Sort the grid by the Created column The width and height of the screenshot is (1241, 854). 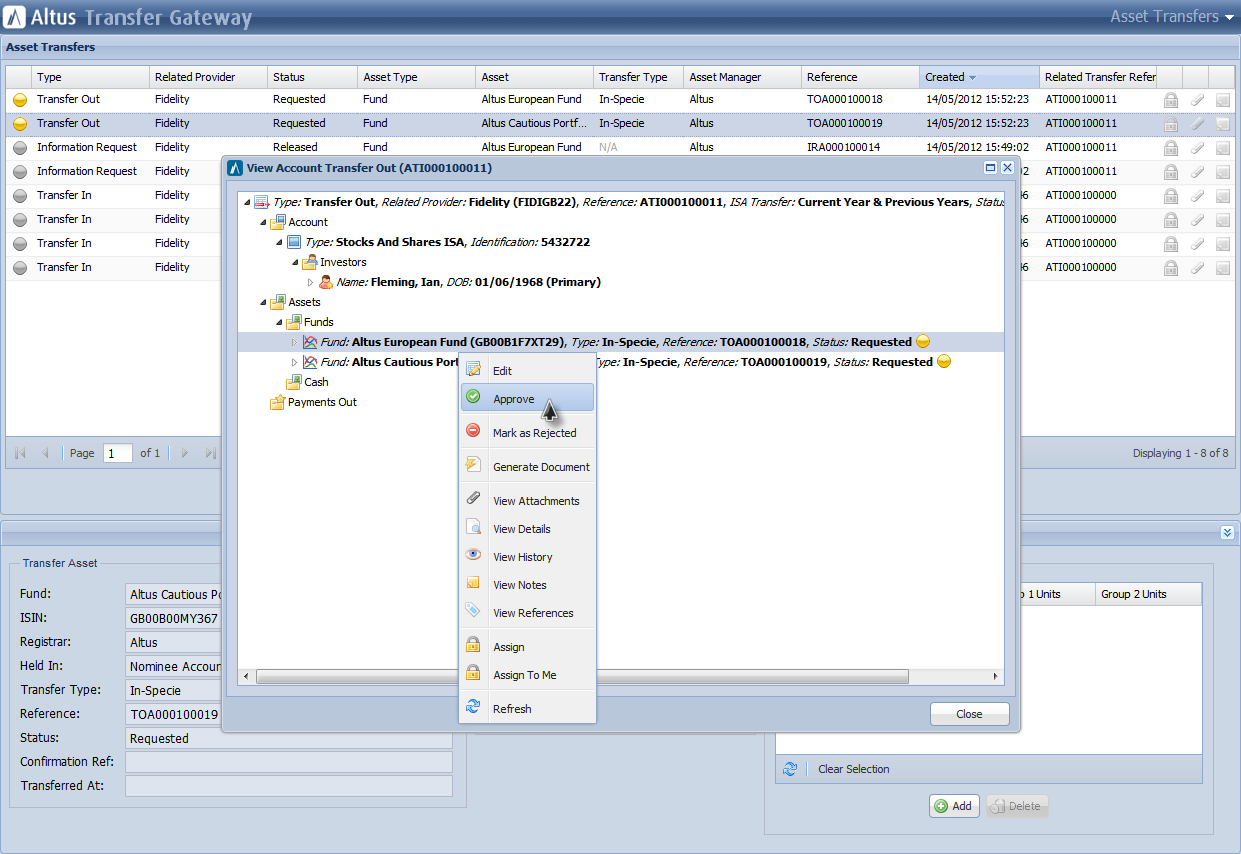[x=979, y=77]
